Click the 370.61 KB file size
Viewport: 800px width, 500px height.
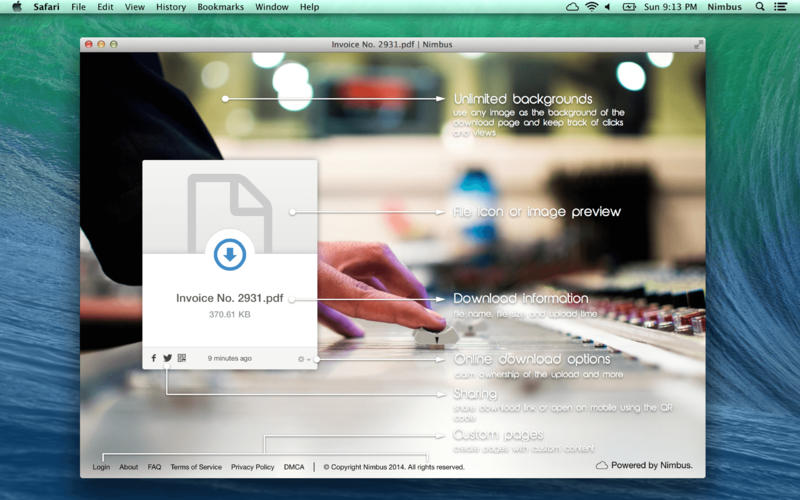point(230,314)
